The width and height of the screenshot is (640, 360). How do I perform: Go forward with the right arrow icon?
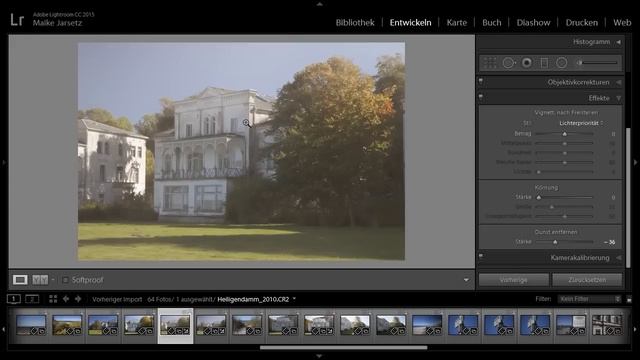(x=78, y=299)
